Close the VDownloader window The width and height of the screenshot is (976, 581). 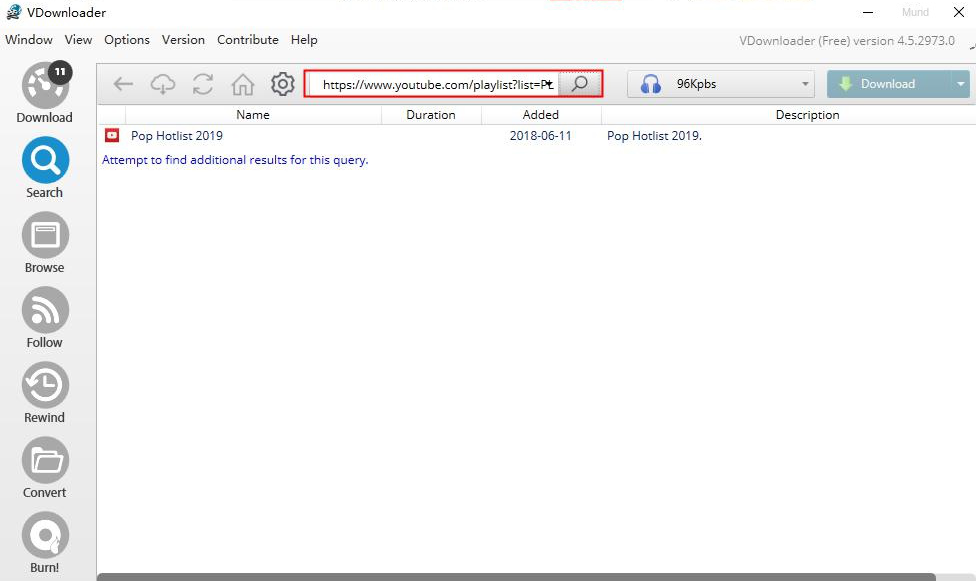point(959,12)
